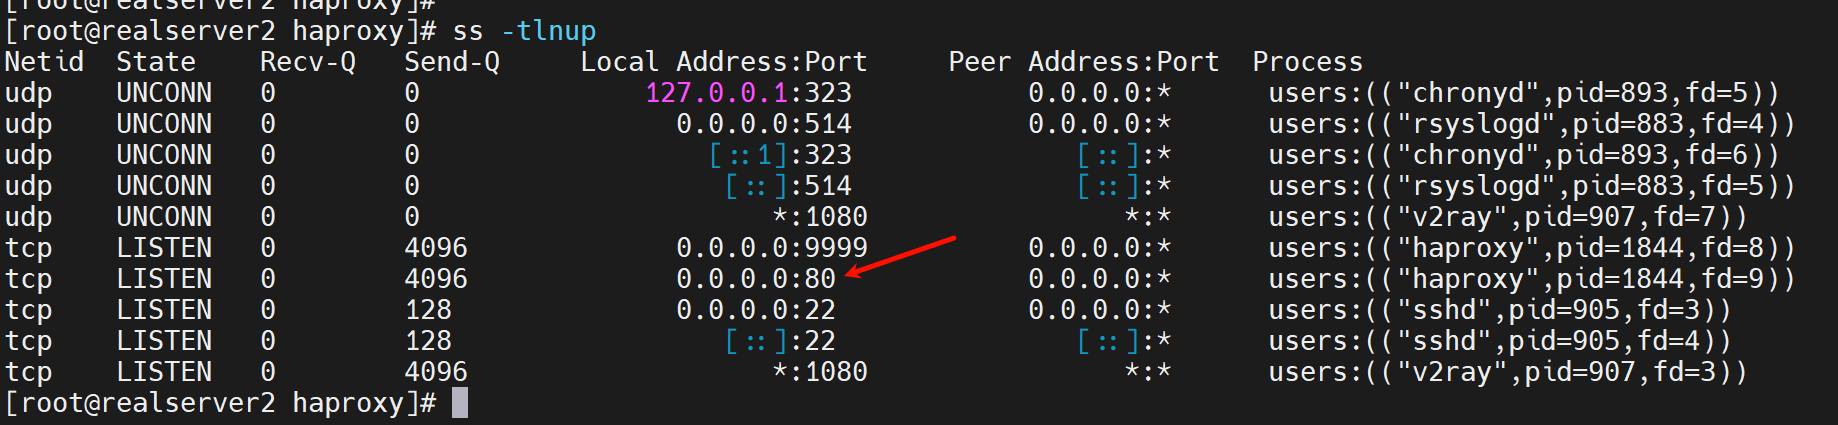
Task: Click the haproxy process entry with fd=8
Action: tap(1531, 248)
